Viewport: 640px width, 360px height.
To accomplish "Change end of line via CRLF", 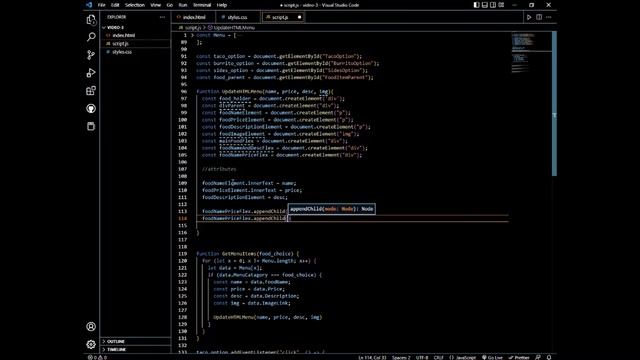I will (438, 357).
